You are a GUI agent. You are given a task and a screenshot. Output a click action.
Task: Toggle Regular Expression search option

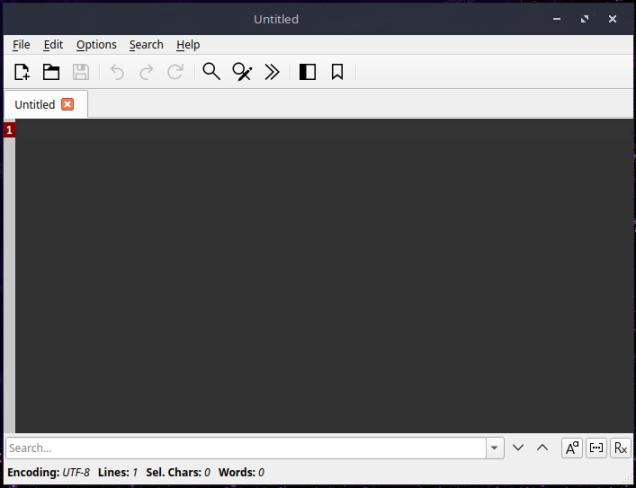click(621, 448)
